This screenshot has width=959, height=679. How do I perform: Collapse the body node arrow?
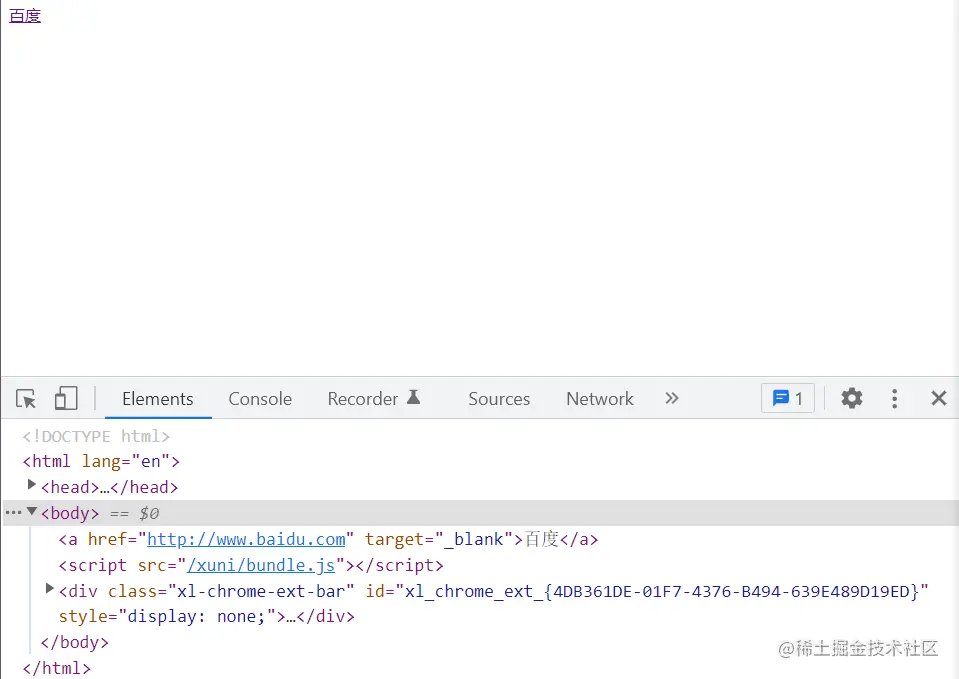[x=32, y=510]
